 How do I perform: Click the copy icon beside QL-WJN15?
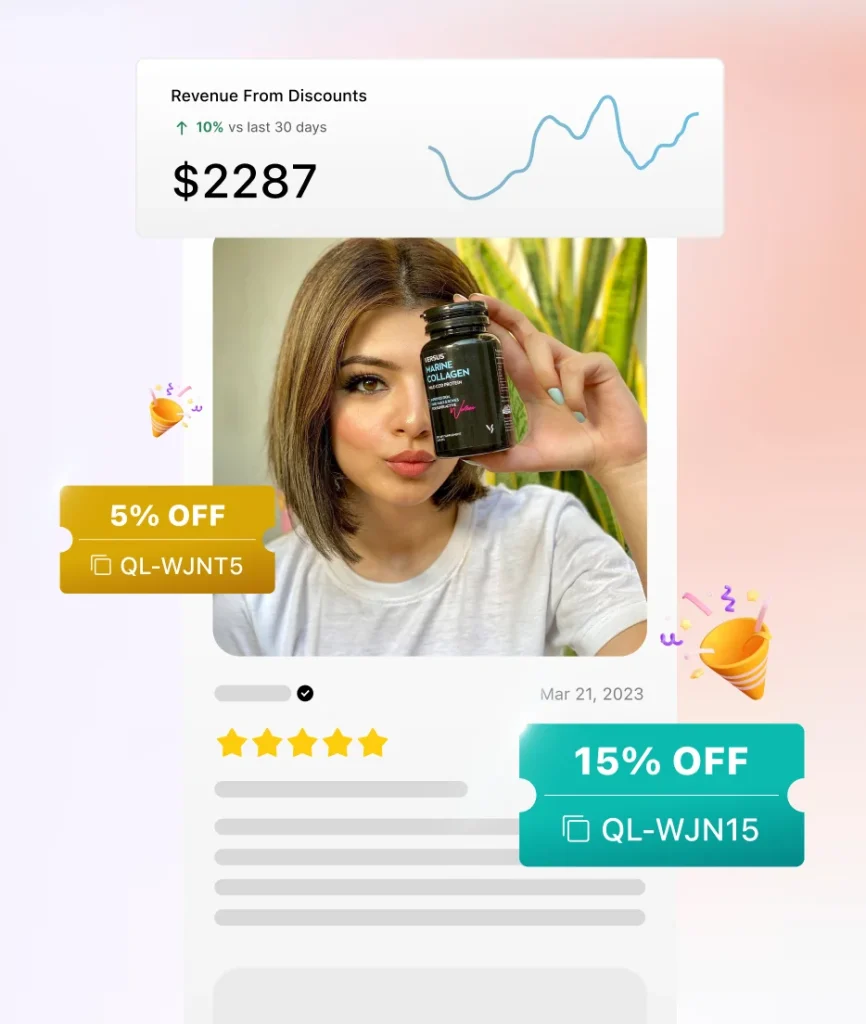(575, 829)
